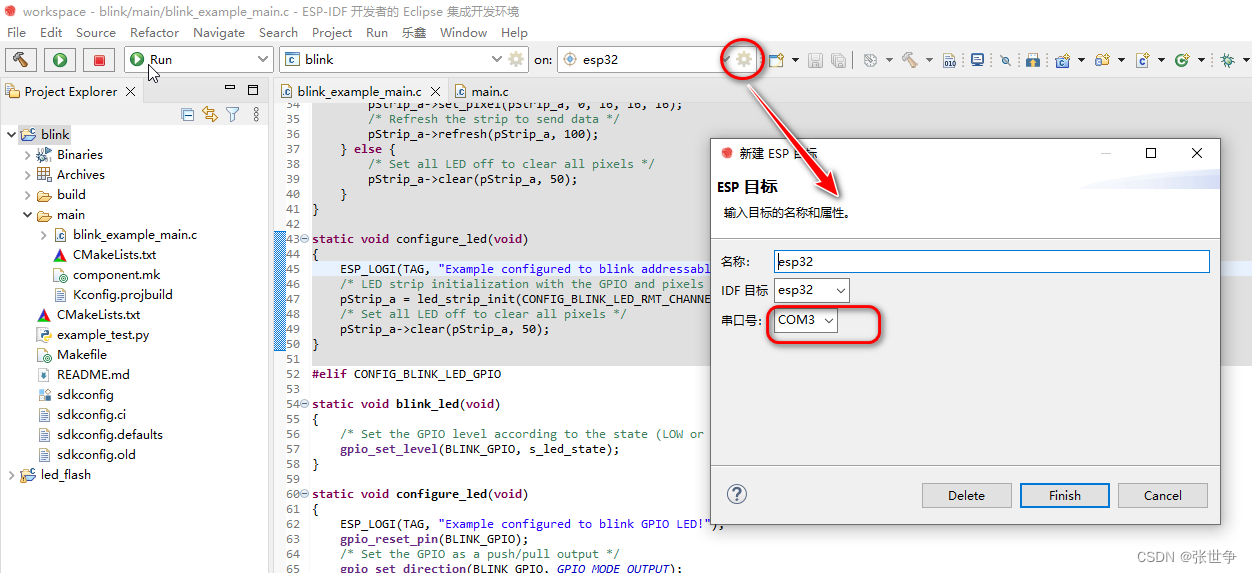Click the green Launch run button
This screenshot has width=1252, height=573.
pyautogui.click(x=60, y=60)
